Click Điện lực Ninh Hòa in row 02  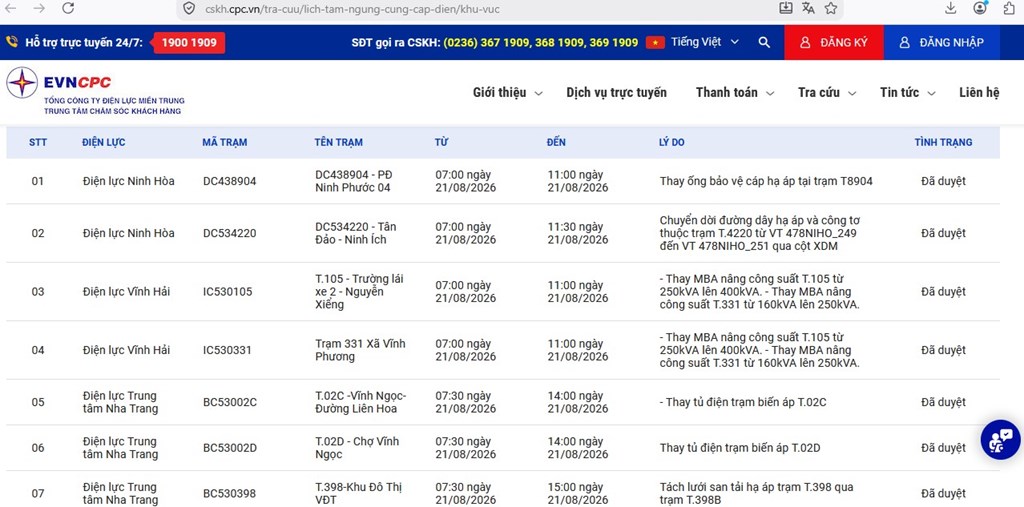click(x=129, y=233)
